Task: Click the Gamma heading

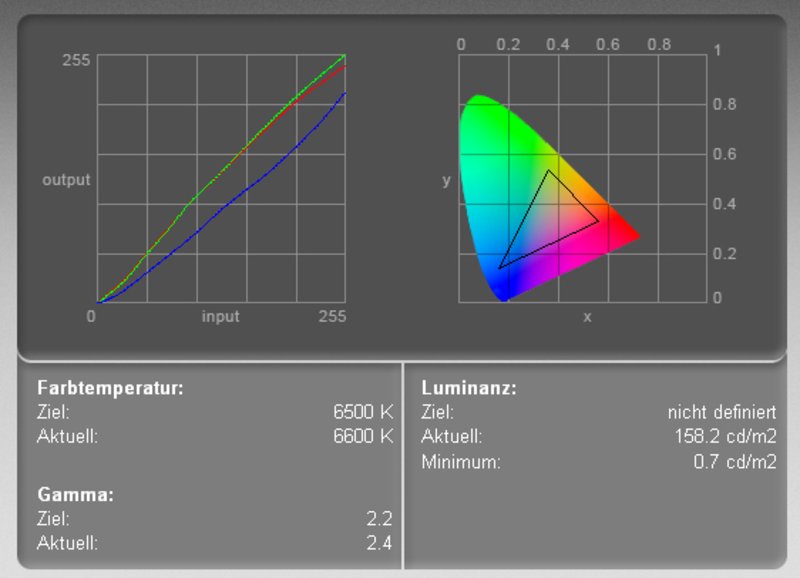Action: 76,494
